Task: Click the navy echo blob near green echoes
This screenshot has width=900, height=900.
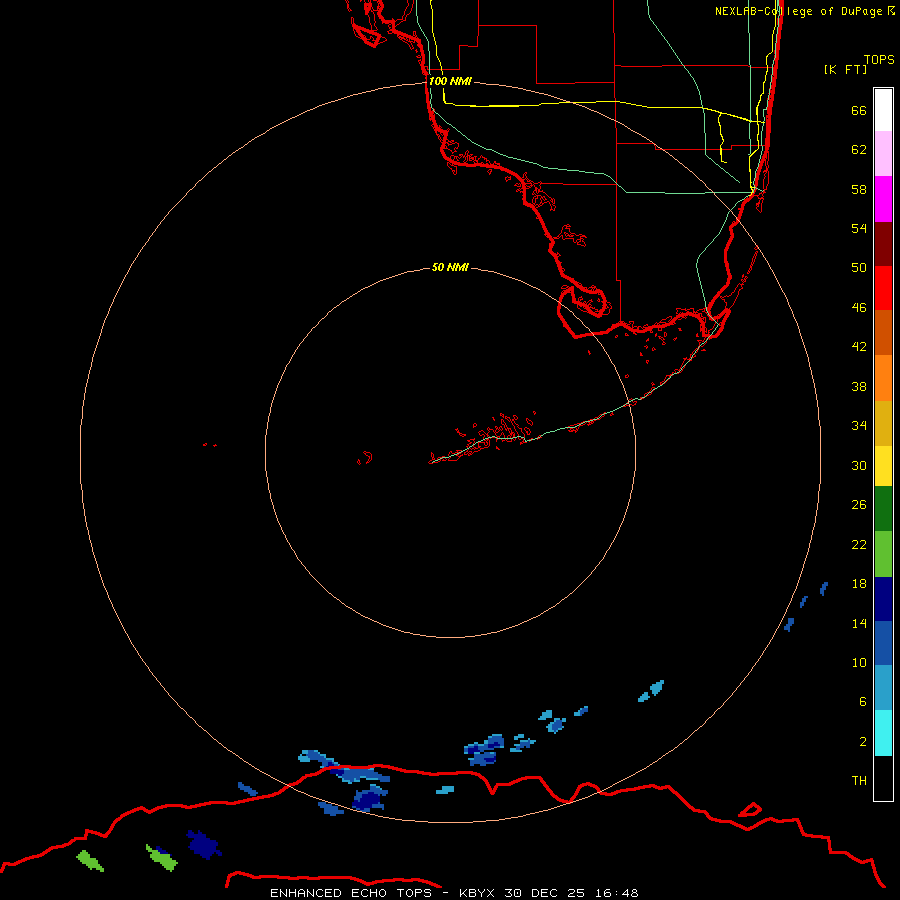Action: tap(204, 844)
